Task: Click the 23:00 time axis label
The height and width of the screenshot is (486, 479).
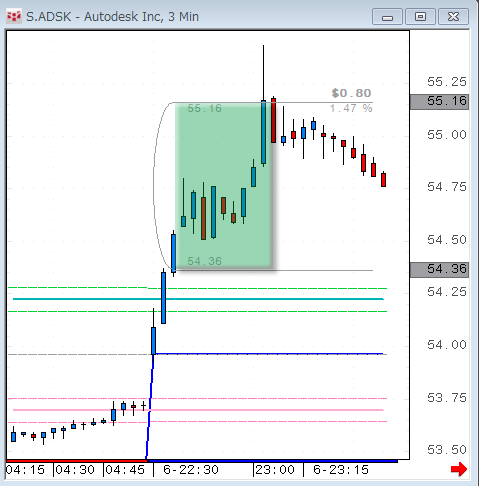Action: click(x=275, y=470)
